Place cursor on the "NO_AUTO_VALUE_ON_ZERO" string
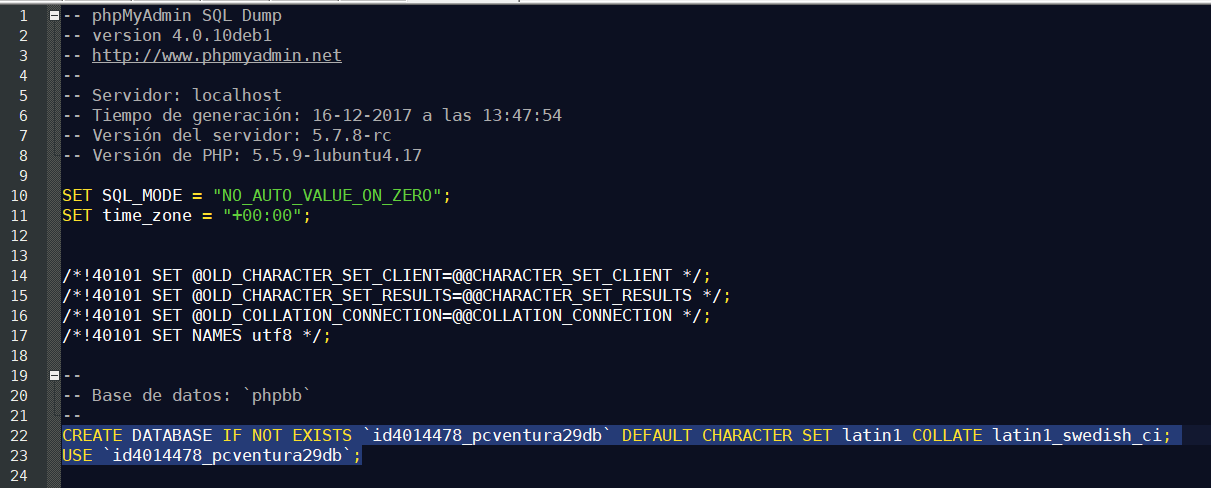 pyautogui.click(x=327, y=196)
